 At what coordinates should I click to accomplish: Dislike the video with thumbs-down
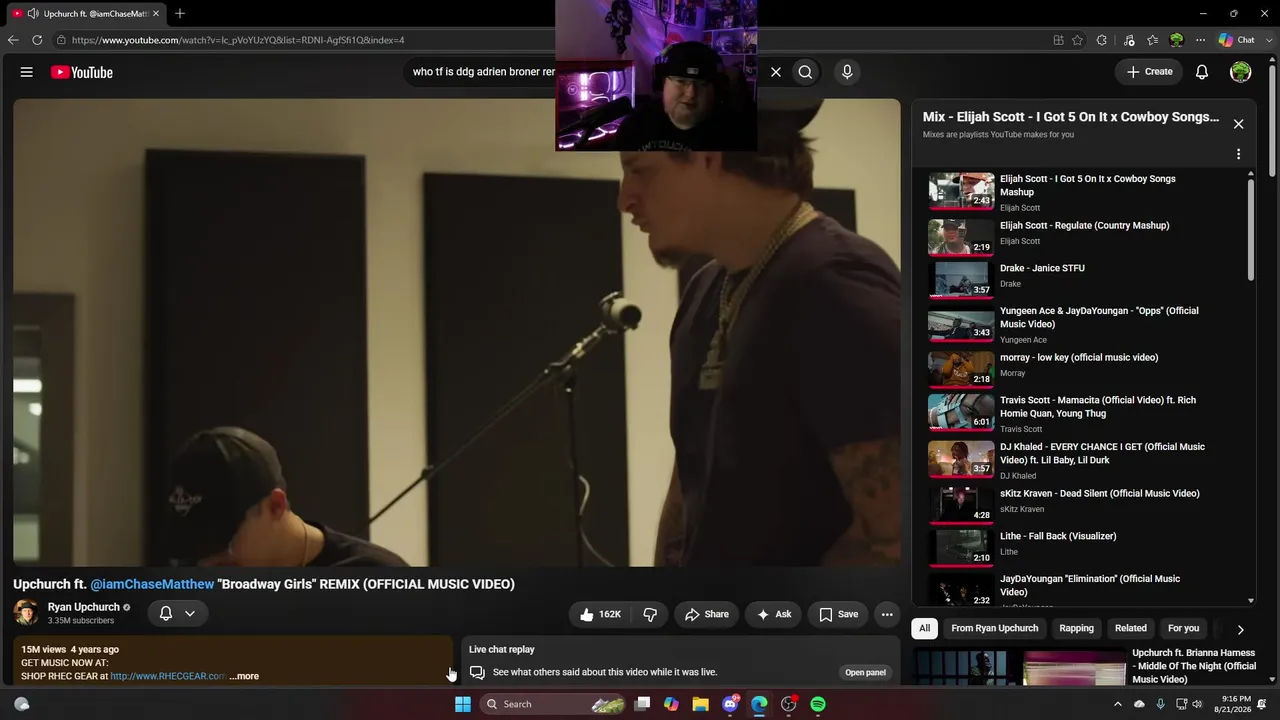(650, 614)
